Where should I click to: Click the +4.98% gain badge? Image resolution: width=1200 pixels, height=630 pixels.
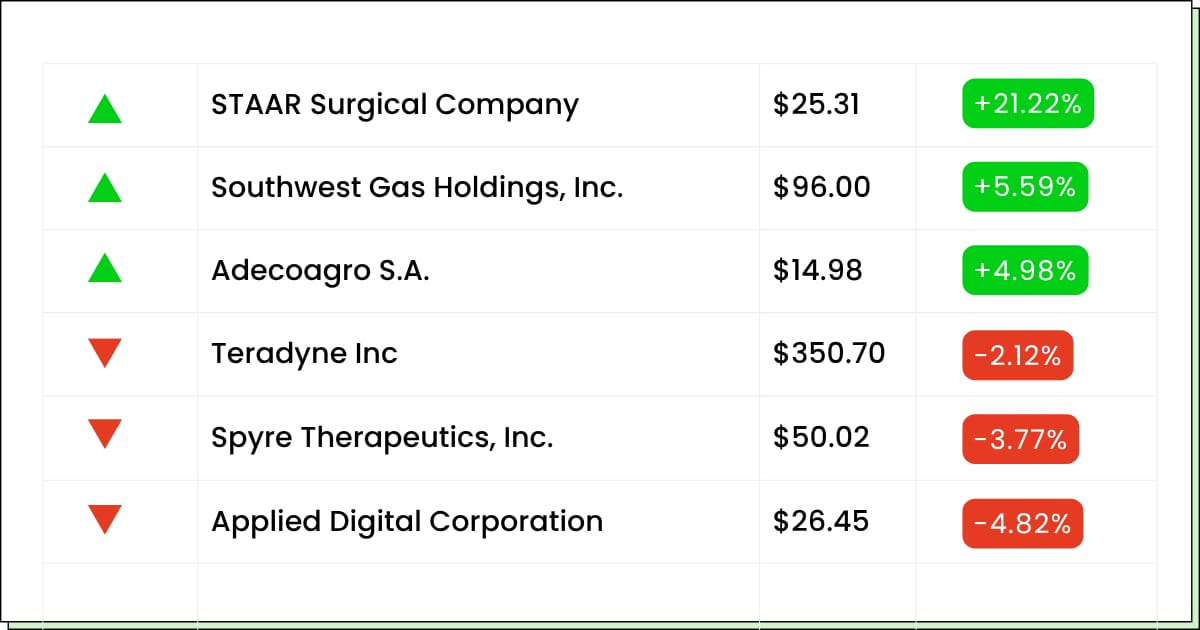click(1025, 271)
